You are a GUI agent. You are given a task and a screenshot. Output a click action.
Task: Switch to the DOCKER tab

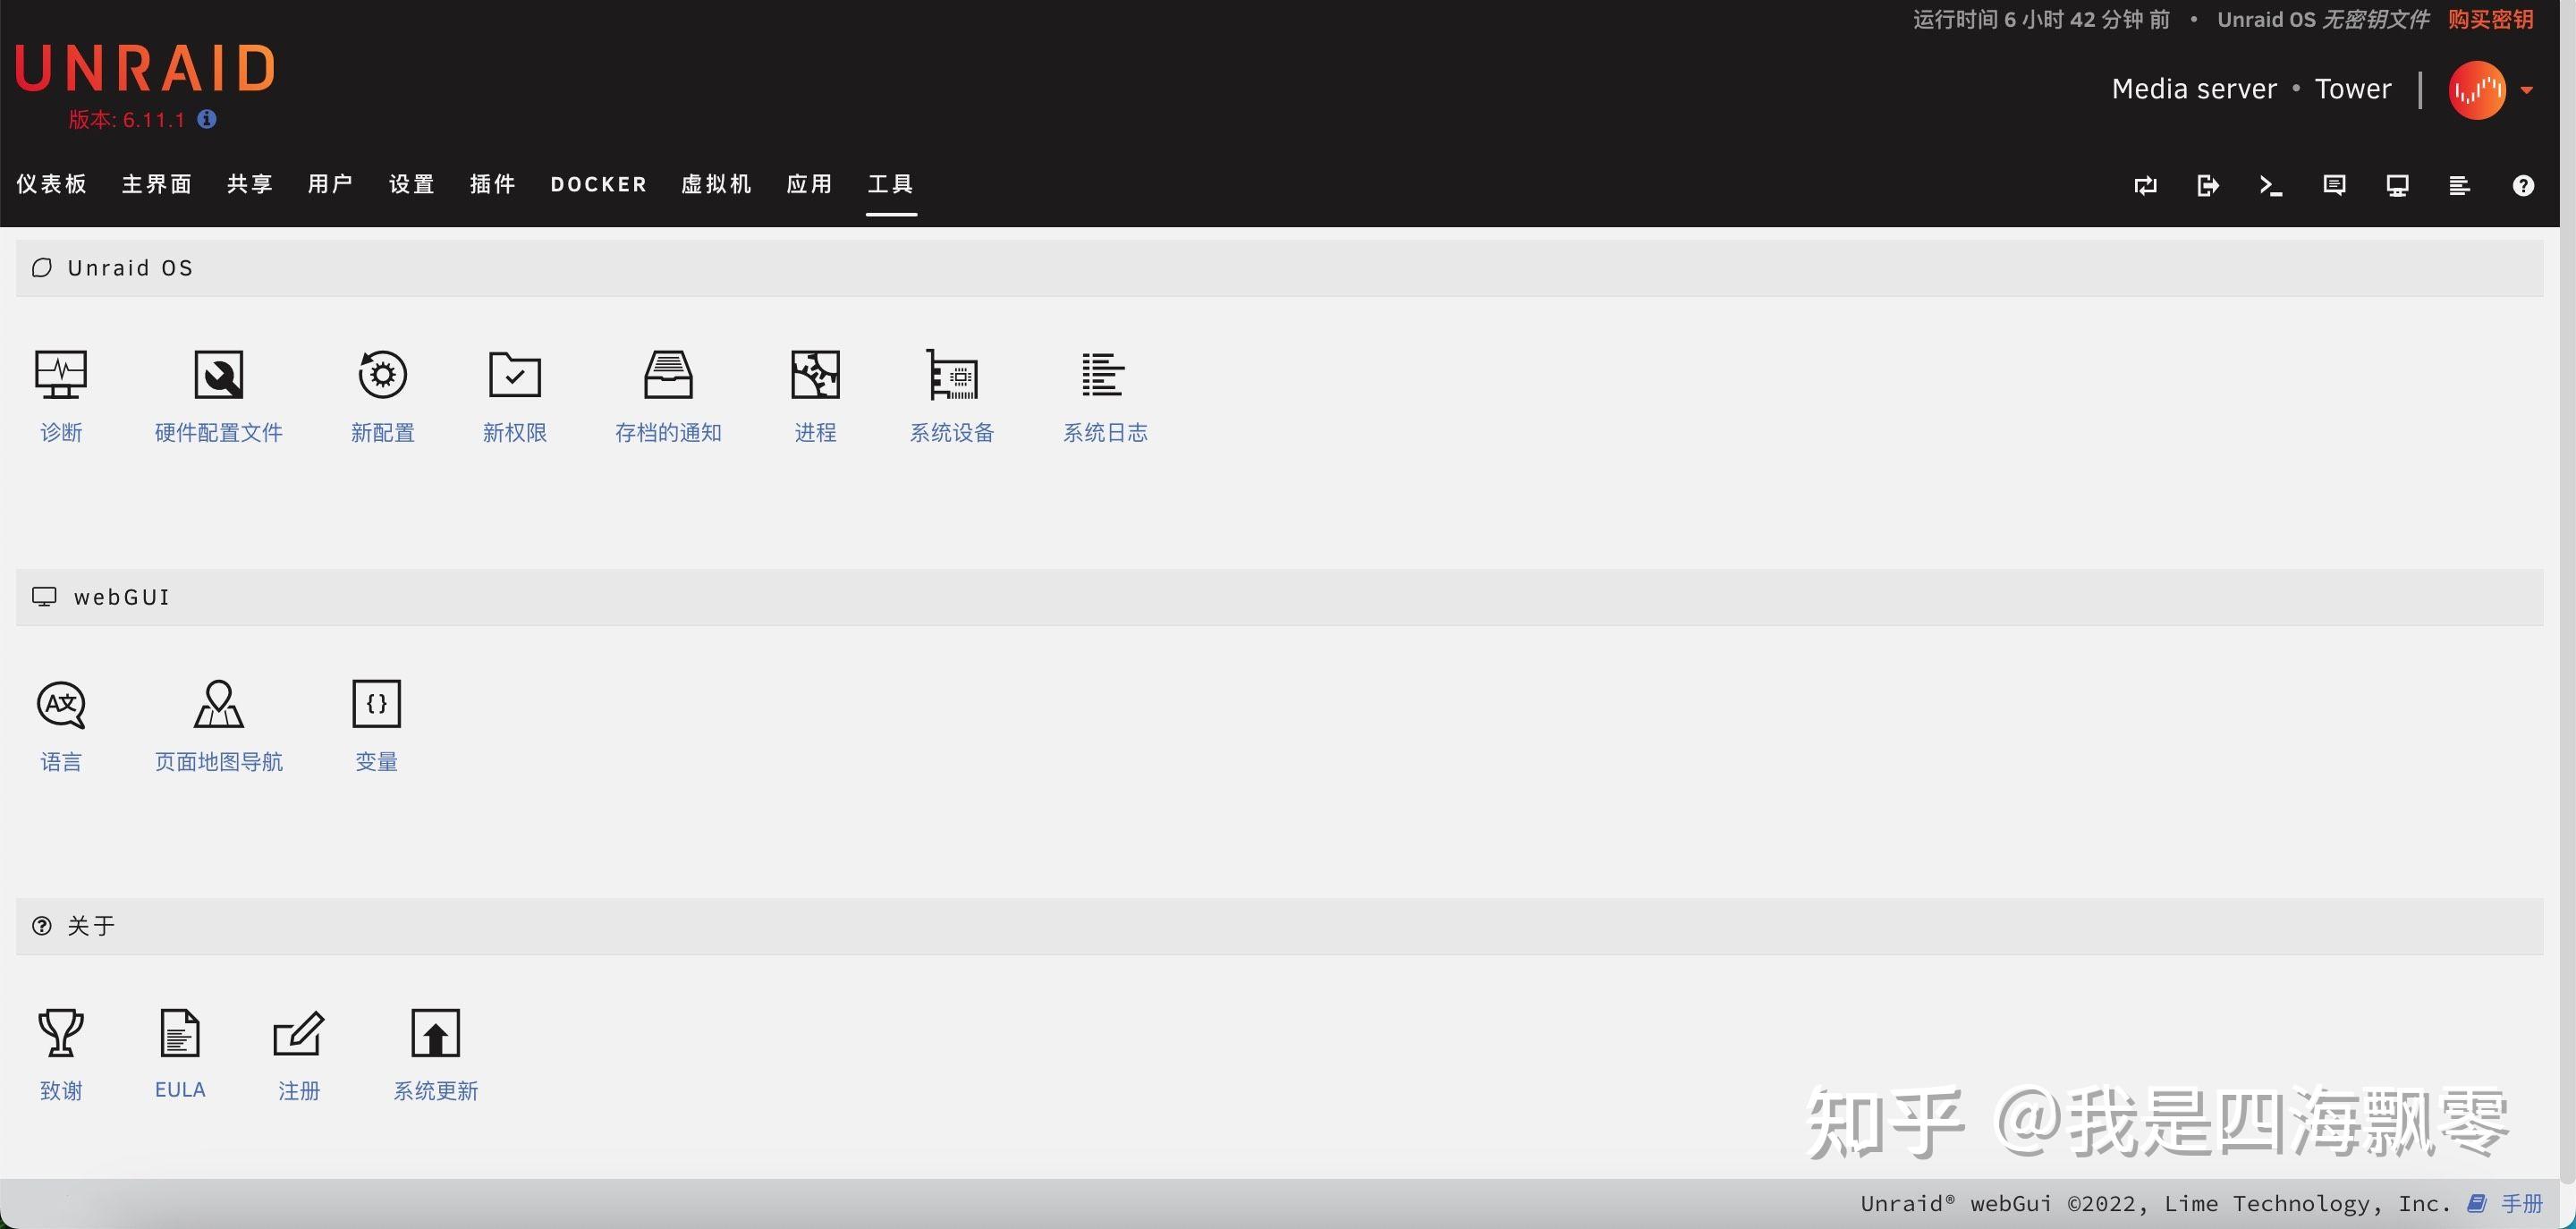click(597, 184)
